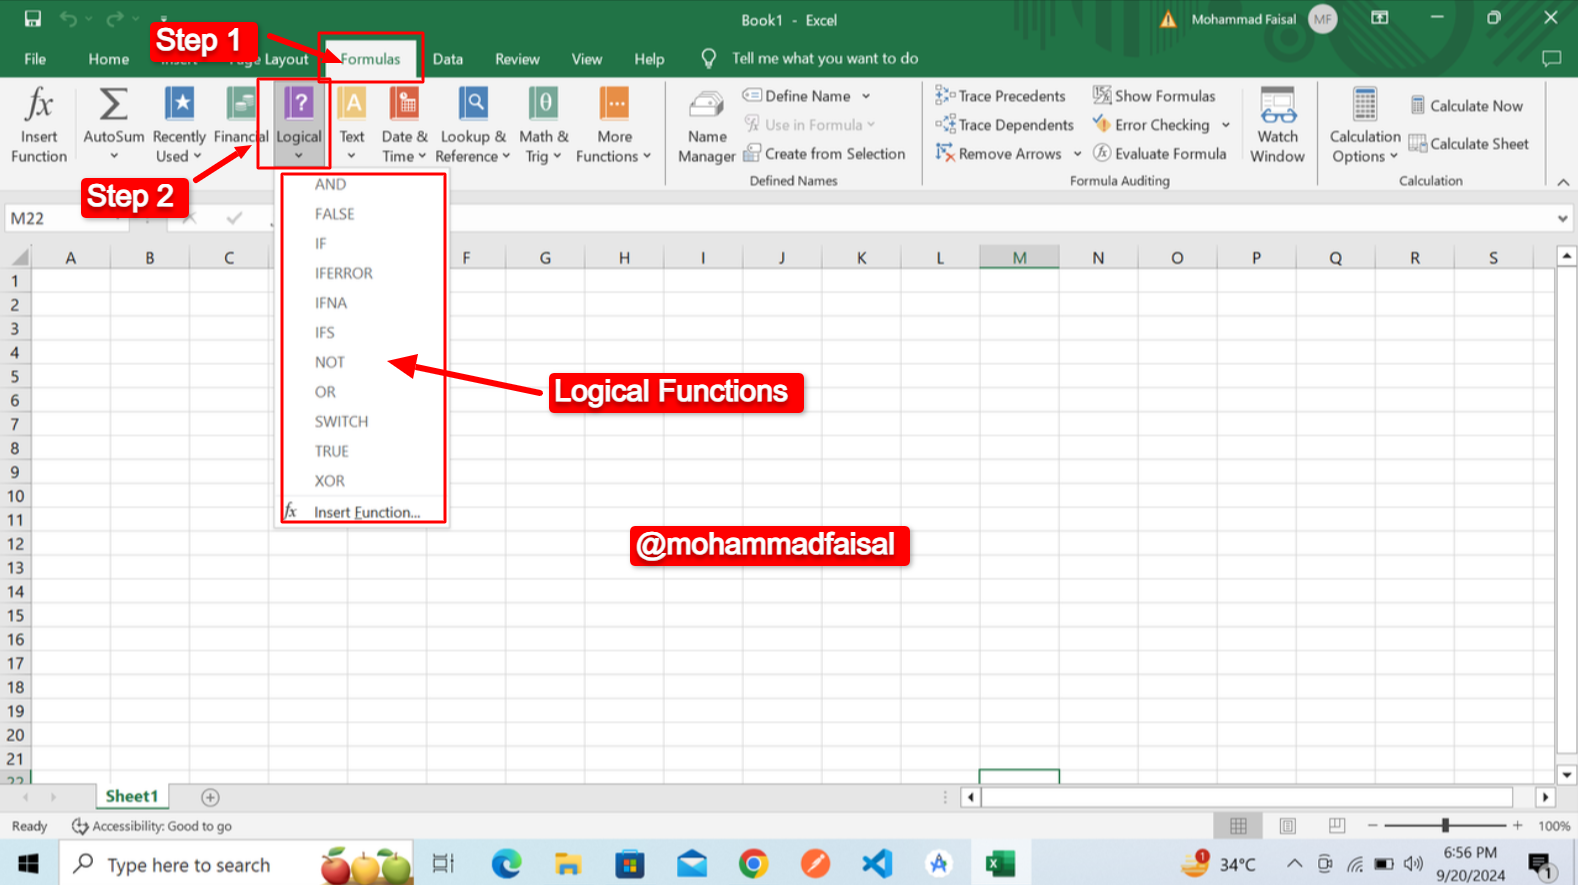Click Calculate Now
This screenshot has height=885, width=1578.
(x=1467, y=106)
